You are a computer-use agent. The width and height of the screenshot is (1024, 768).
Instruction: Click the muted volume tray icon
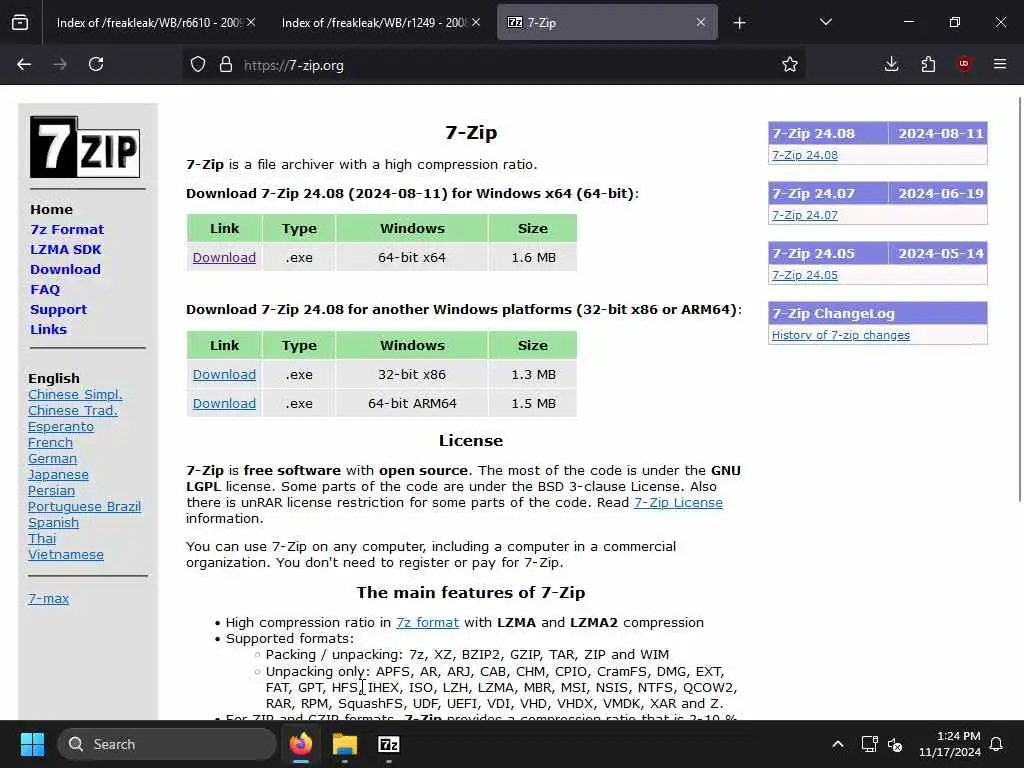click(895, 744)
